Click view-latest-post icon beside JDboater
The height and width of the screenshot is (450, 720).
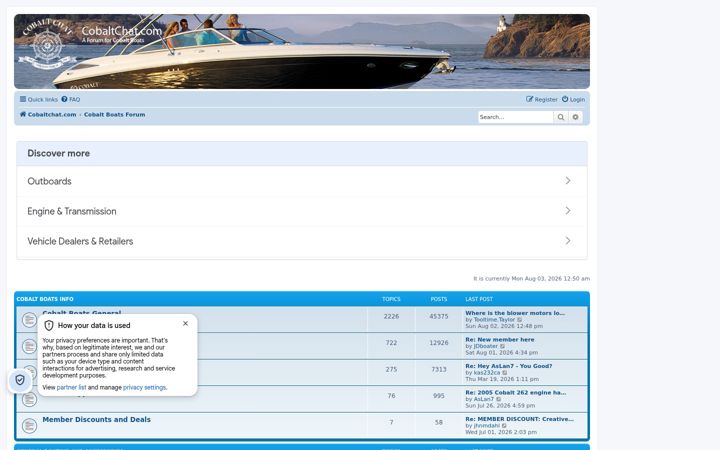click(x=502, y=346)
